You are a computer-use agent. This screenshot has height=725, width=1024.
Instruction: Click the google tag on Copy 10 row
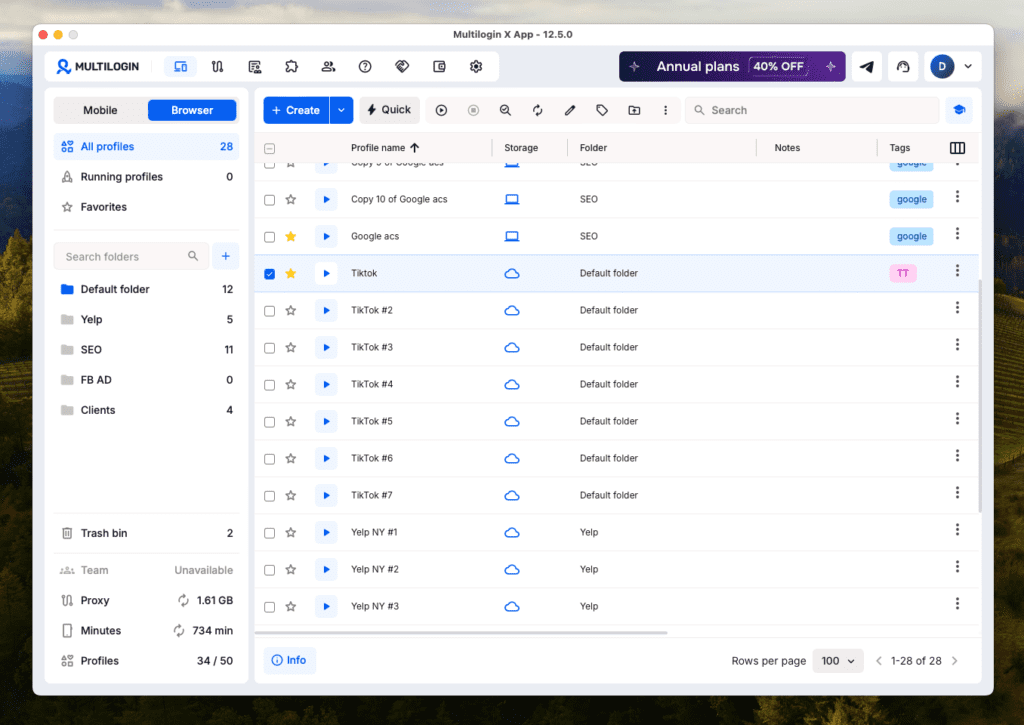911,199
